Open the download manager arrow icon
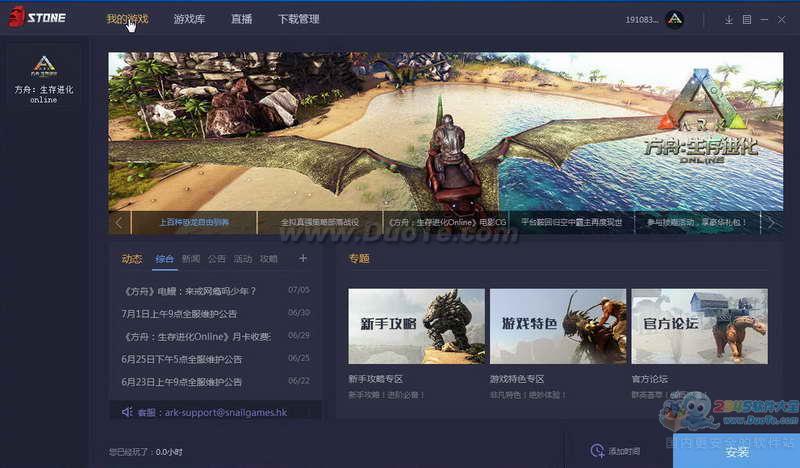The width and height of the screenshot is (800, 468). (729, 20)
